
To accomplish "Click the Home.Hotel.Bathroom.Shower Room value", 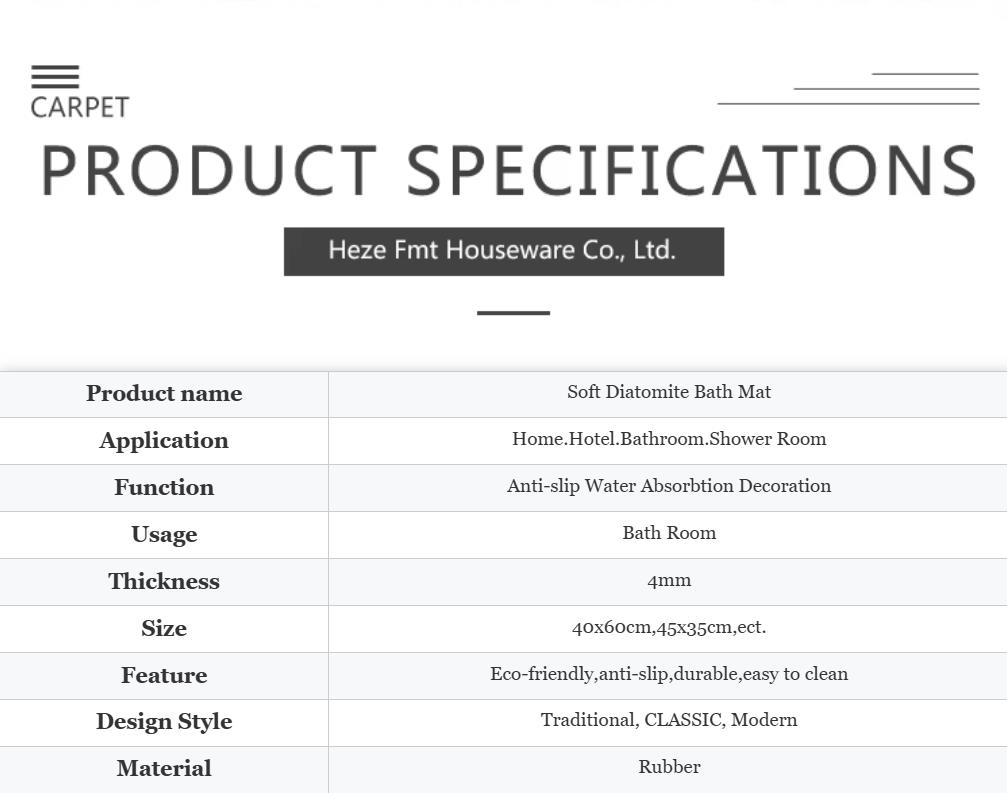I will pos(669,439).
